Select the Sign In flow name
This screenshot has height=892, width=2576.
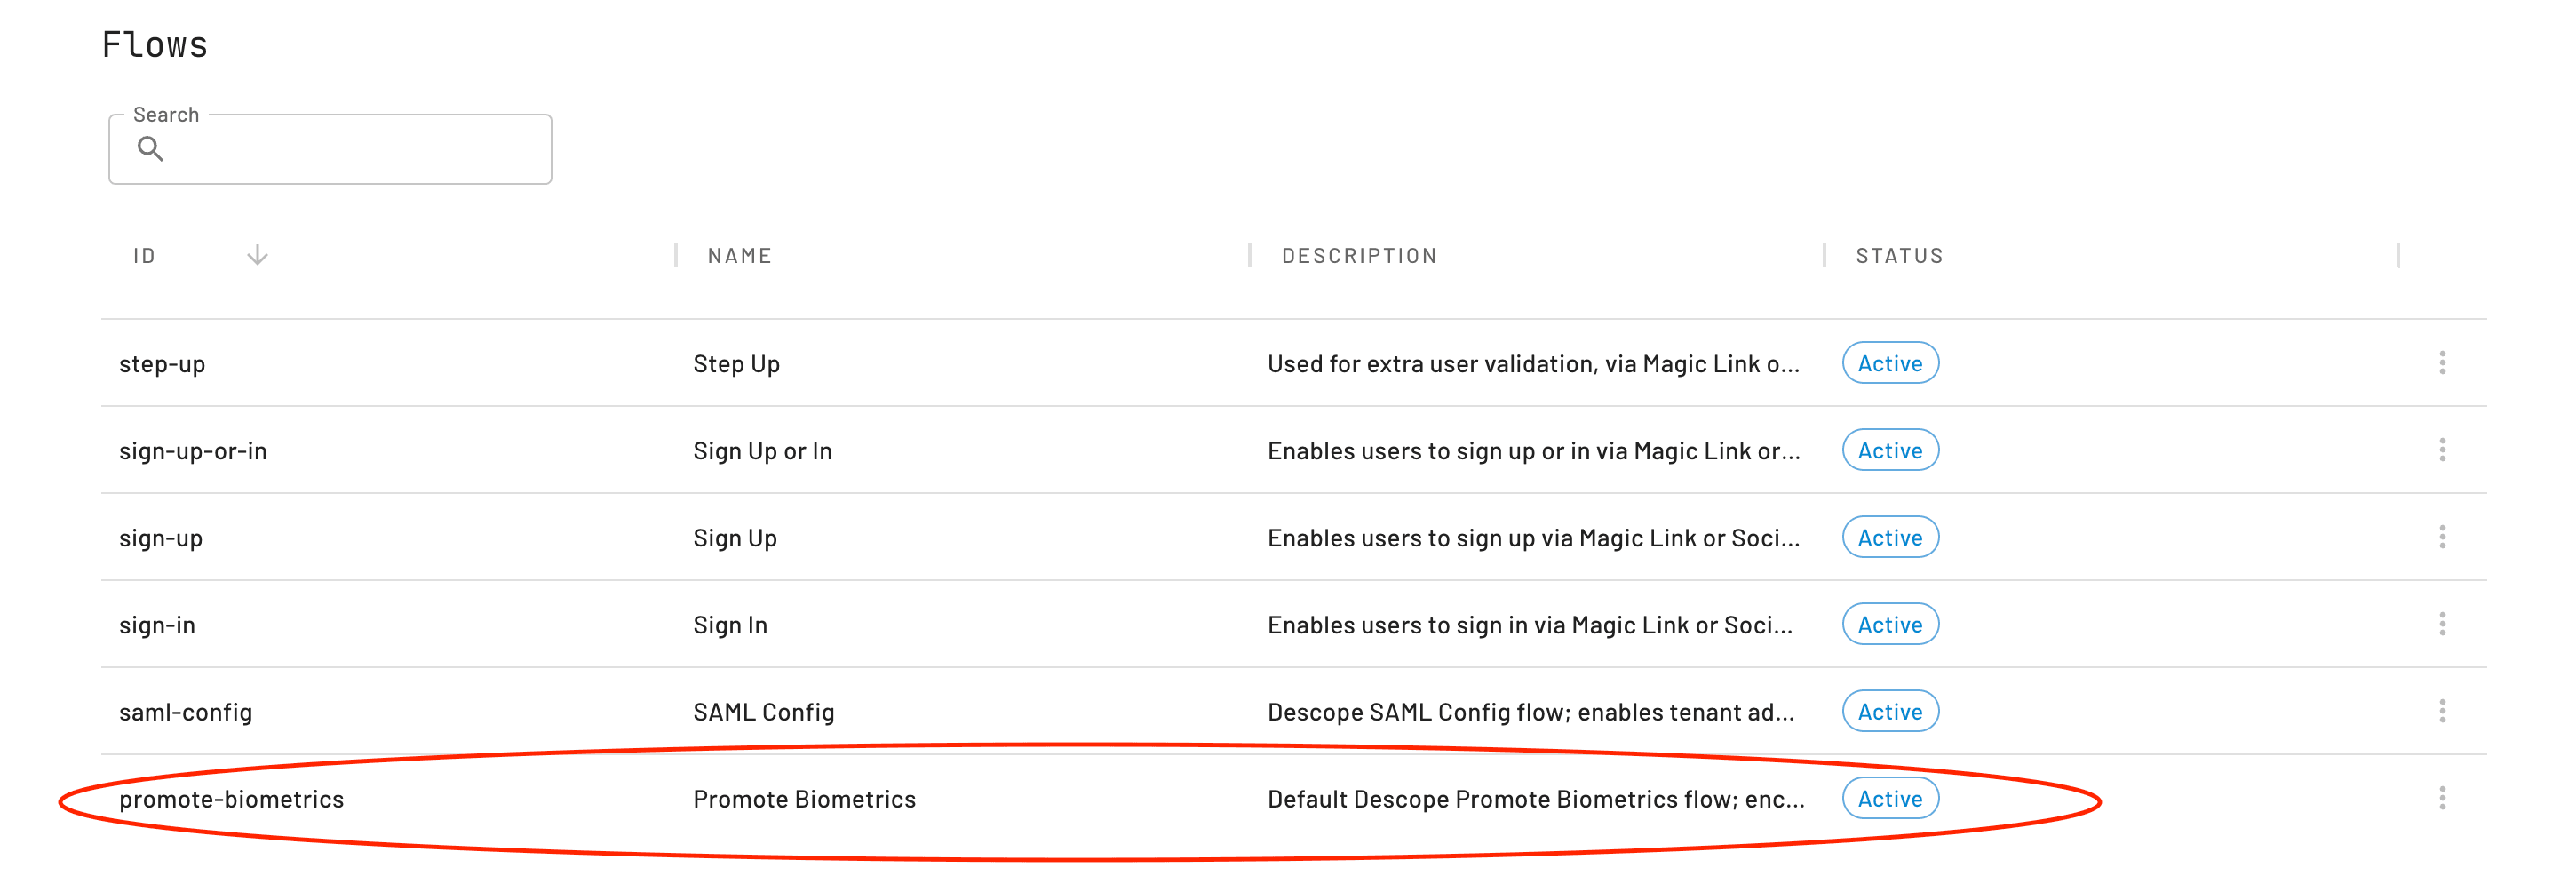tap(730, 625)
